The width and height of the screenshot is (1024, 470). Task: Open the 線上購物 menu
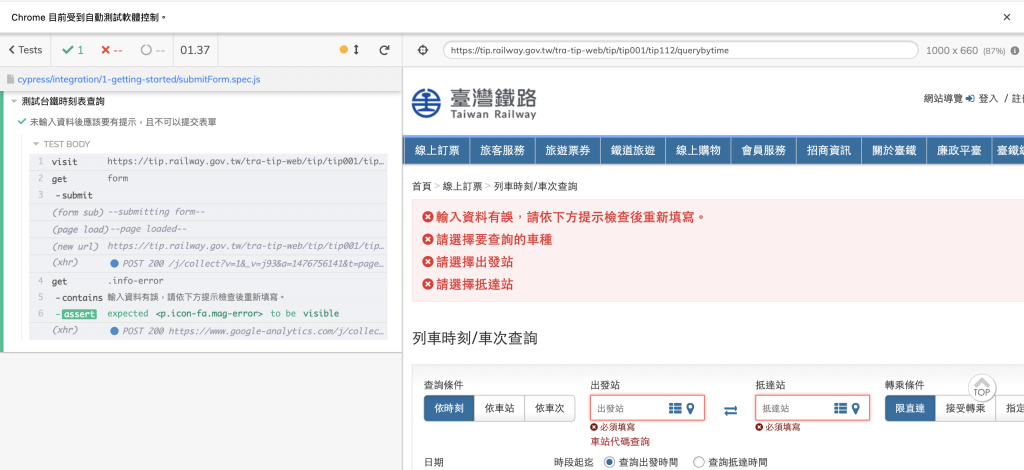[x=698, y=150]
